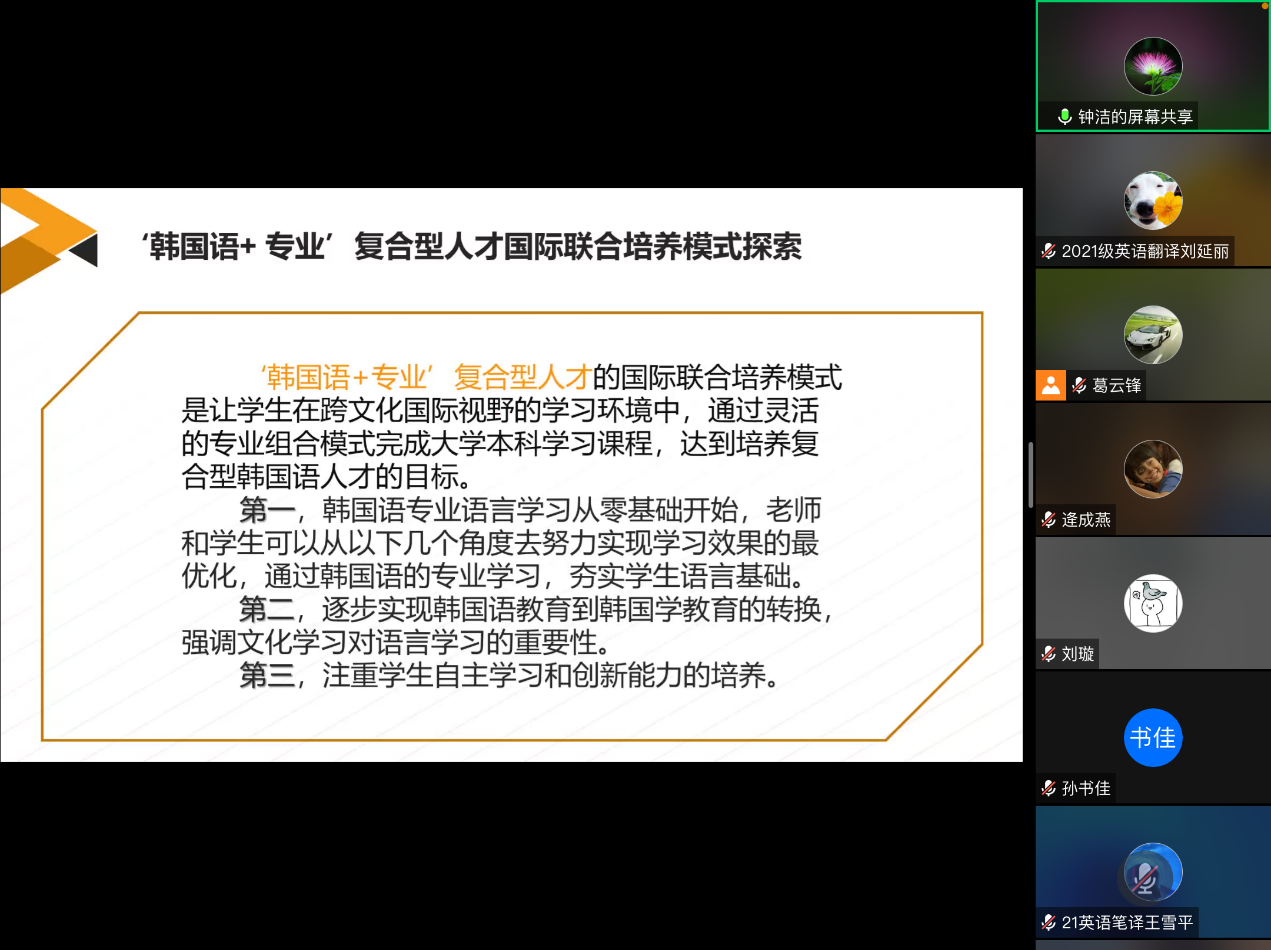Viewport: 1271px width, 950px height.
Task: Click the blue 书佳 circular avatar
Action: (1153, 738)
